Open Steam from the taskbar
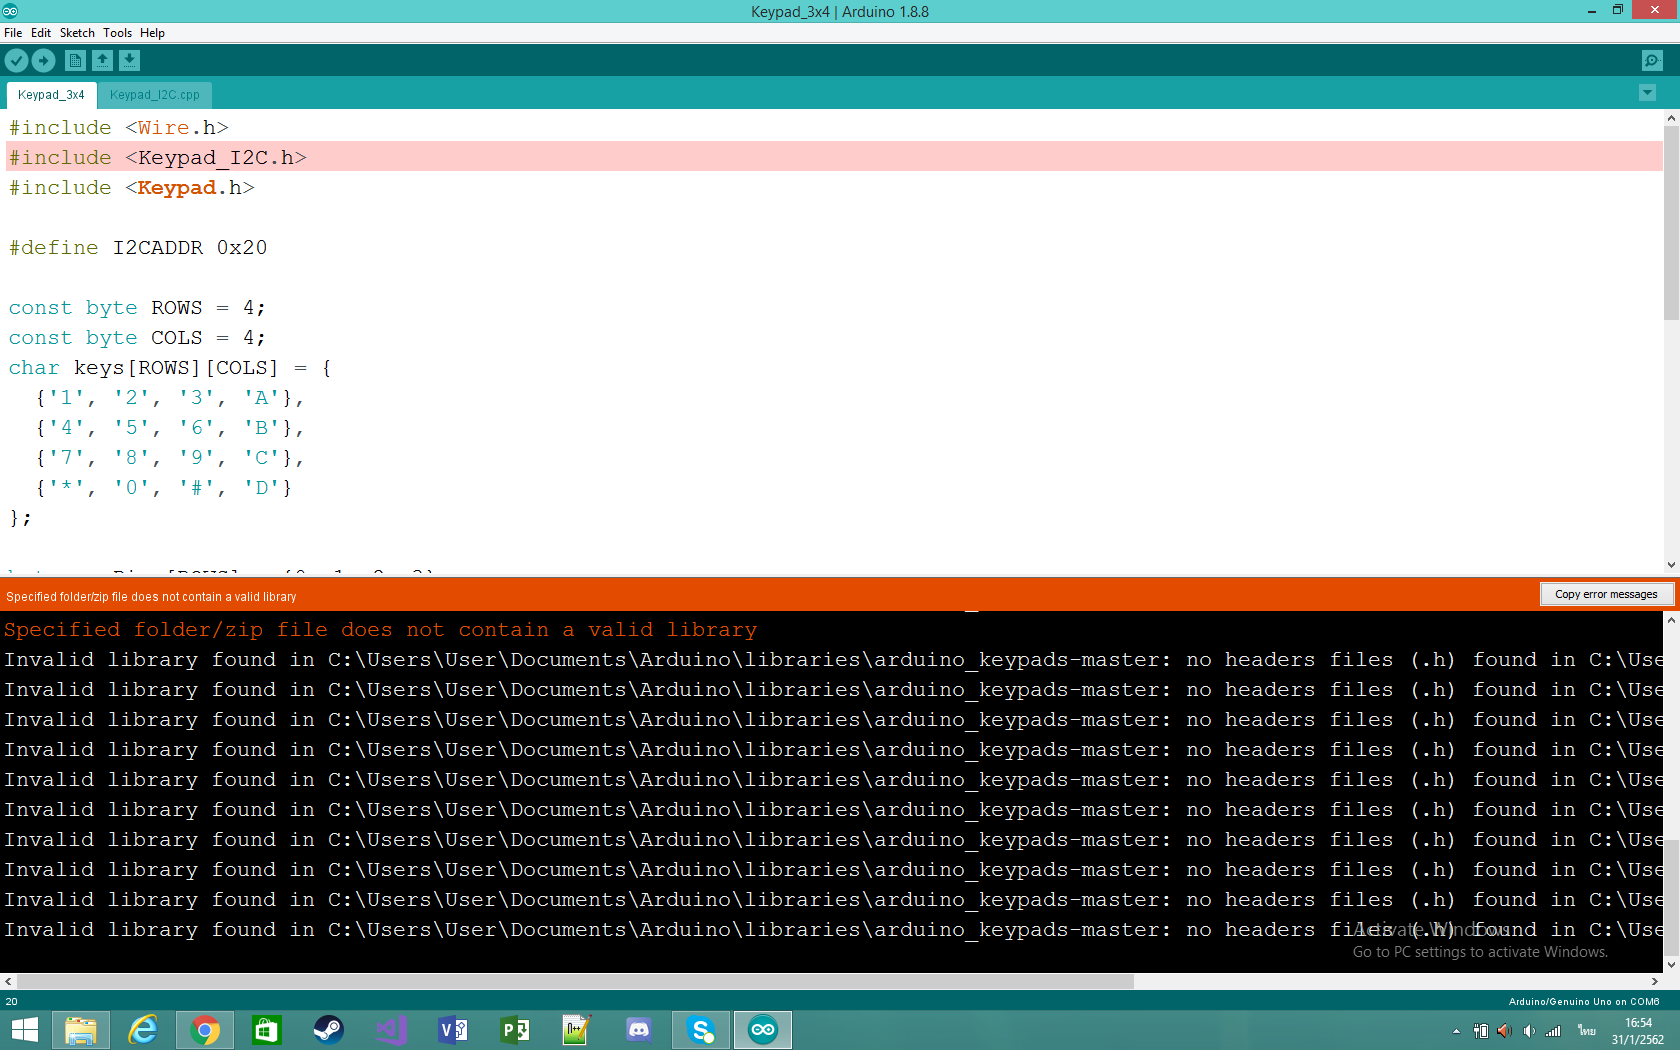The height and width of the screenshot is (1050, 1680). tap(328, 1029)
